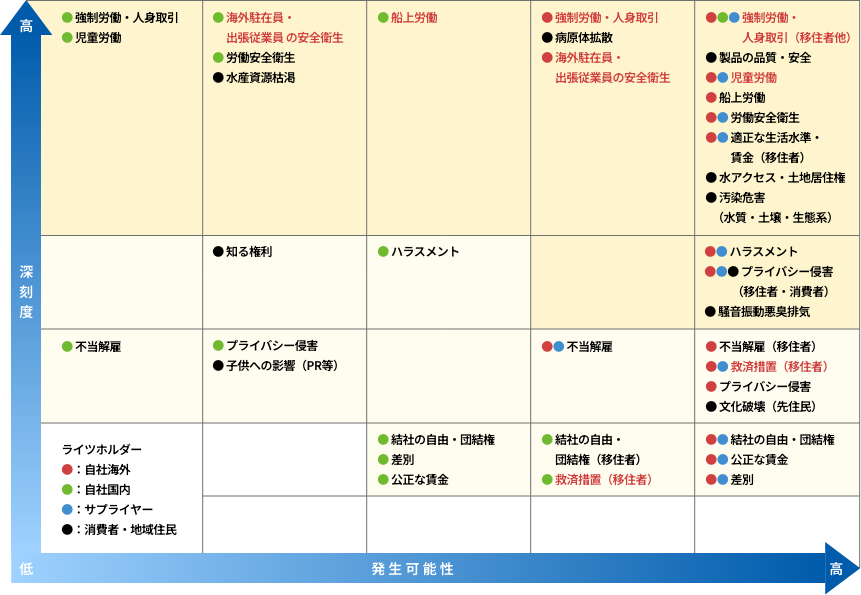Click the black dot beside 病原体拡散
The height and width of the screenshot is (595, 861).
pyautogui.click(x=547, y=38)
